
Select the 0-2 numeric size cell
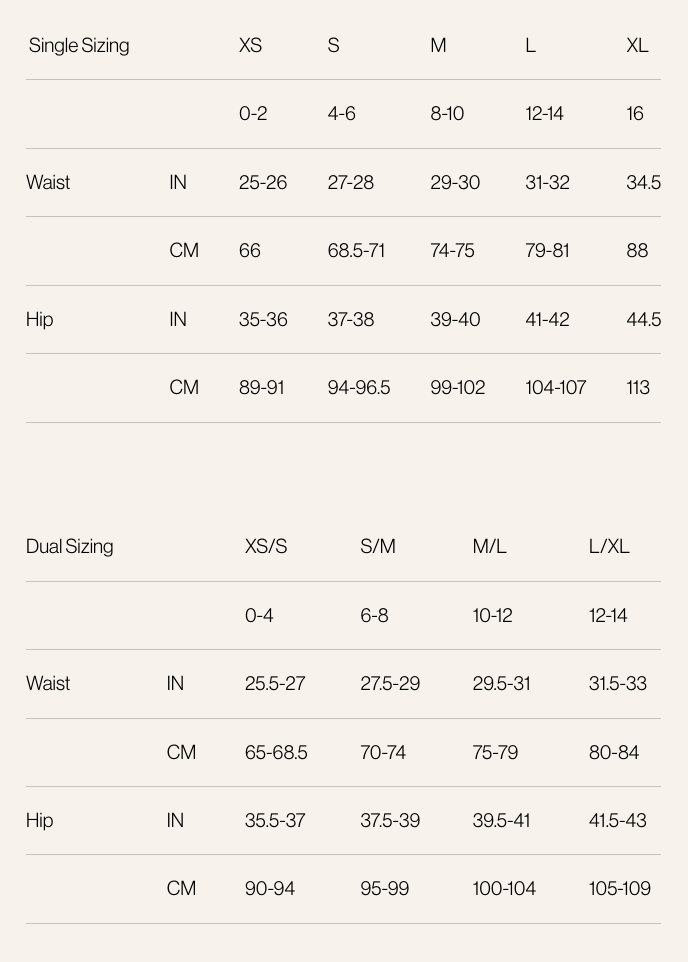pos(253,113)
